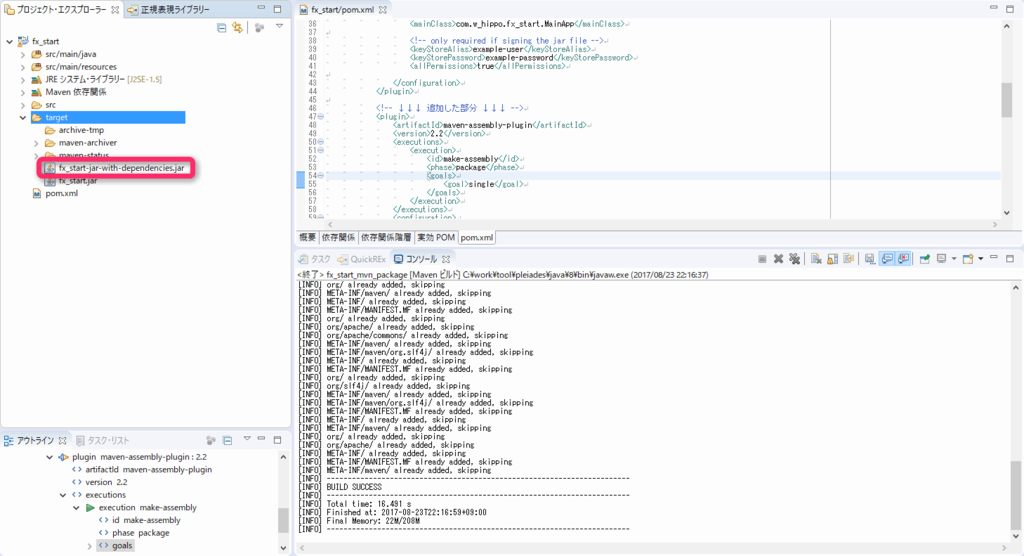The image size is (1024, 556).
Task: Pin the console view
Action: point(925,259)
